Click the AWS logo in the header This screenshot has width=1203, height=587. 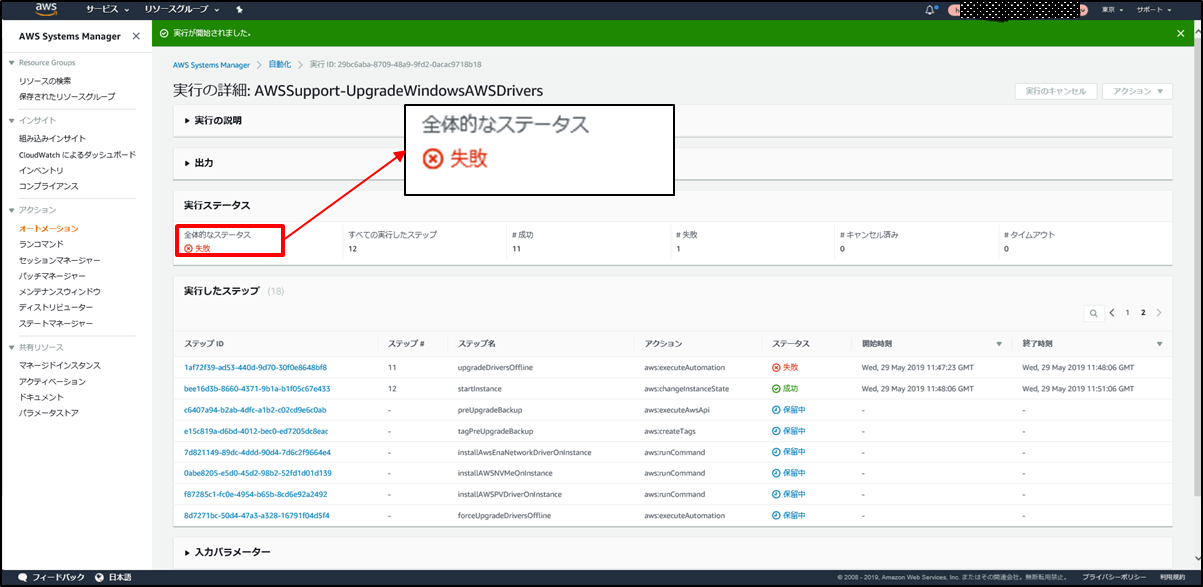click(46, 10)
